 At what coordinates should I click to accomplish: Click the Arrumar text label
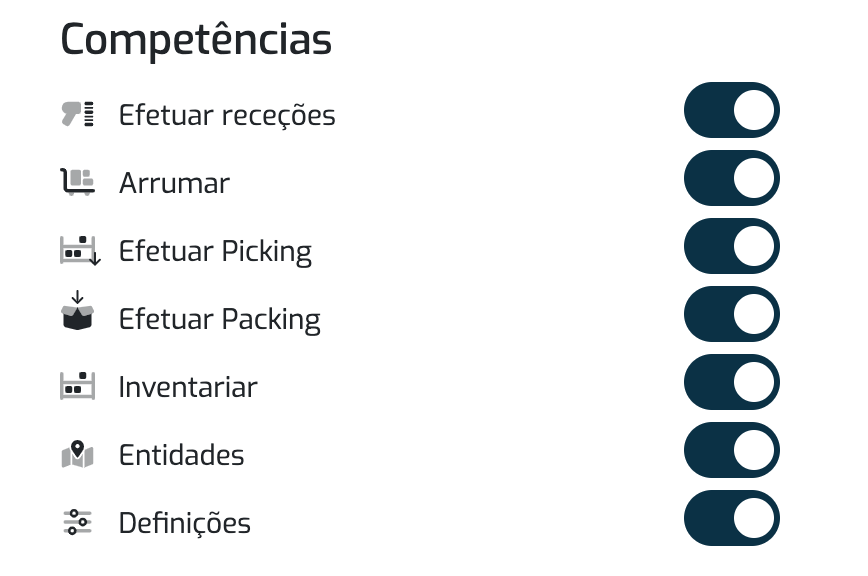[x=174, y=183]
